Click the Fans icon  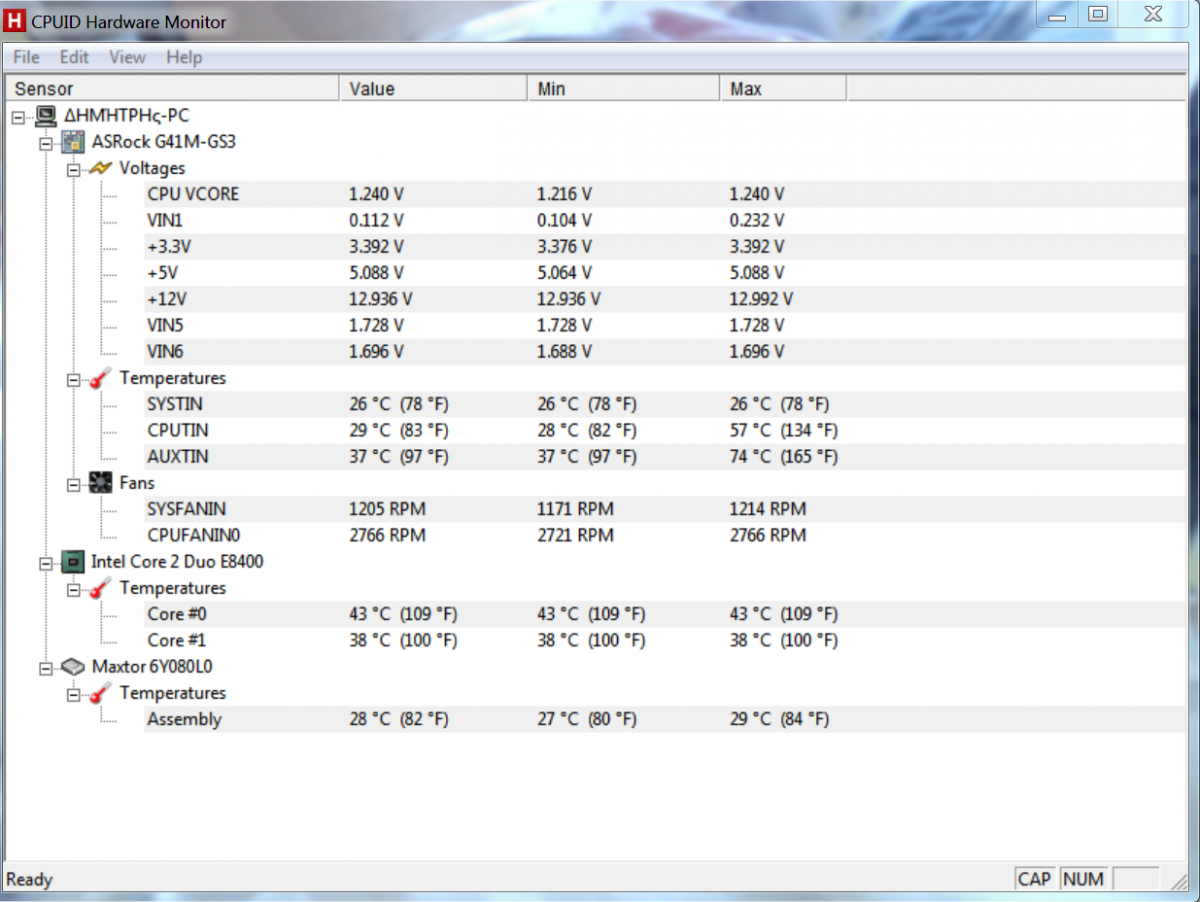point(100,483)
